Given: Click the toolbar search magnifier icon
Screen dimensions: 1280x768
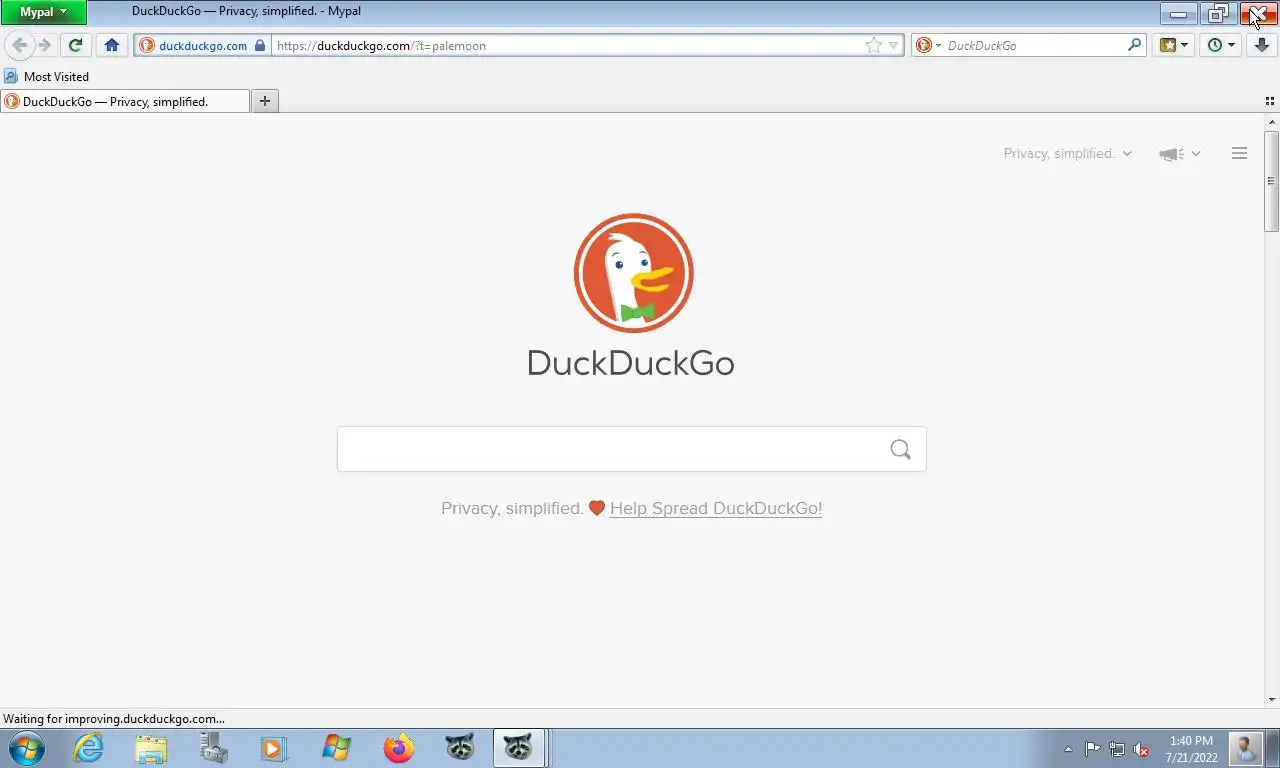Looking at the screenshot, I should click(1134, 45).
